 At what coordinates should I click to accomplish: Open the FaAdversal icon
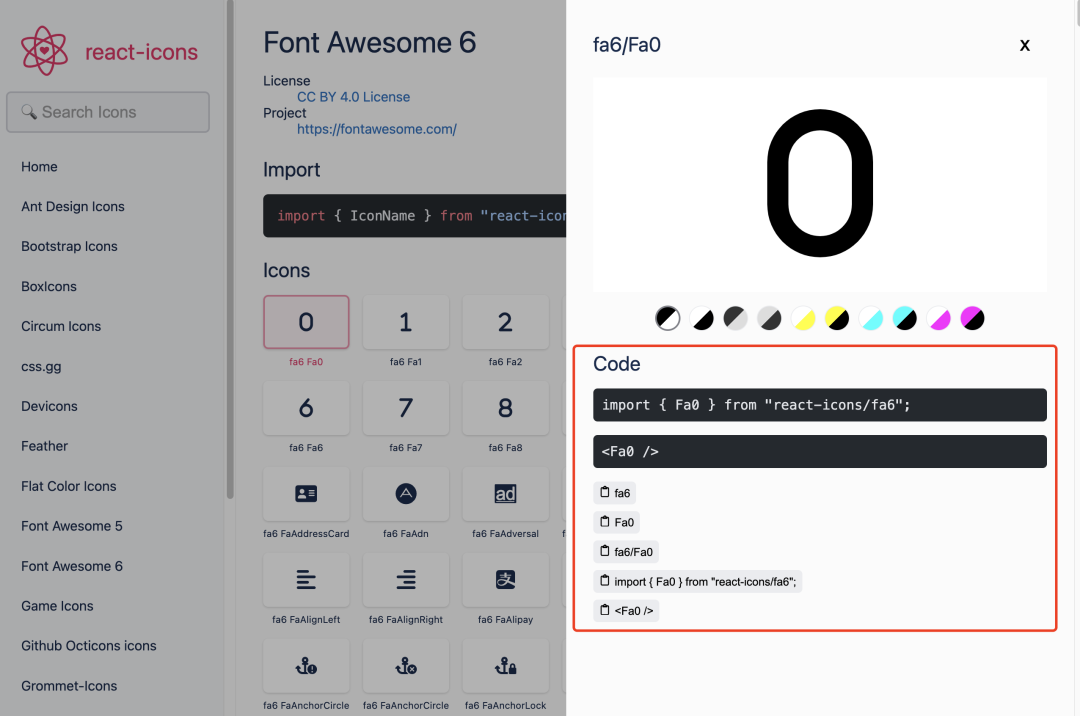[x=505, y=494]
